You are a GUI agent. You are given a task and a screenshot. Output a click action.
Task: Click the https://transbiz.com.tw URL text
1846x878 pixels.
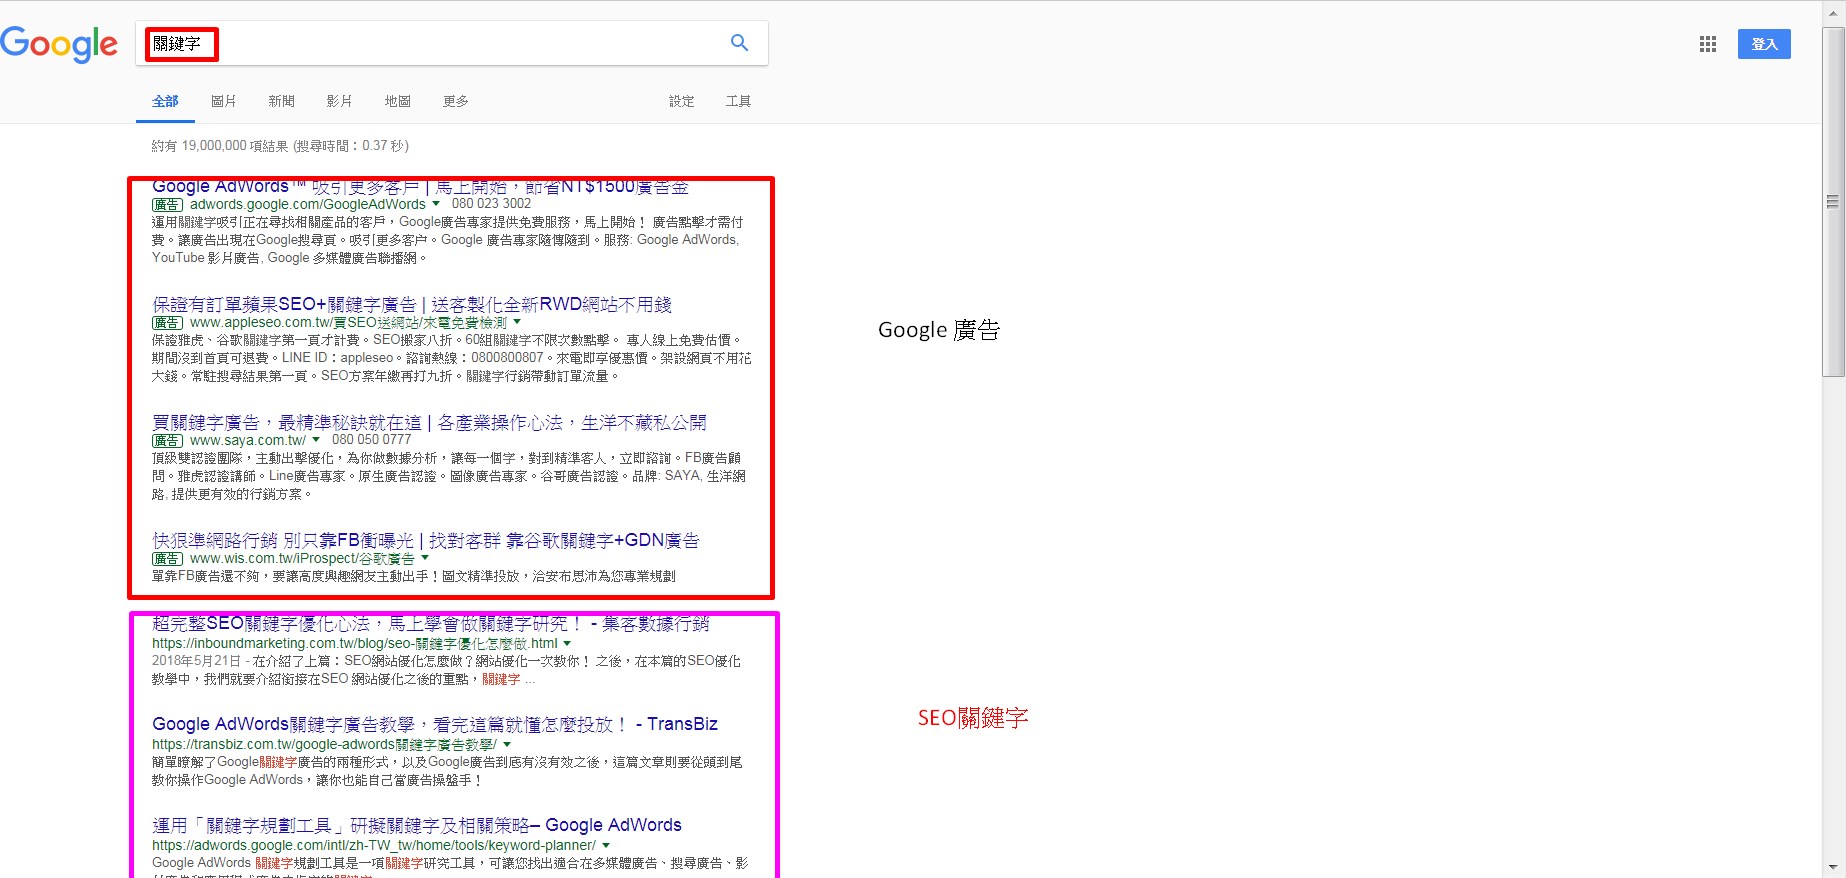tap(325, 745)
